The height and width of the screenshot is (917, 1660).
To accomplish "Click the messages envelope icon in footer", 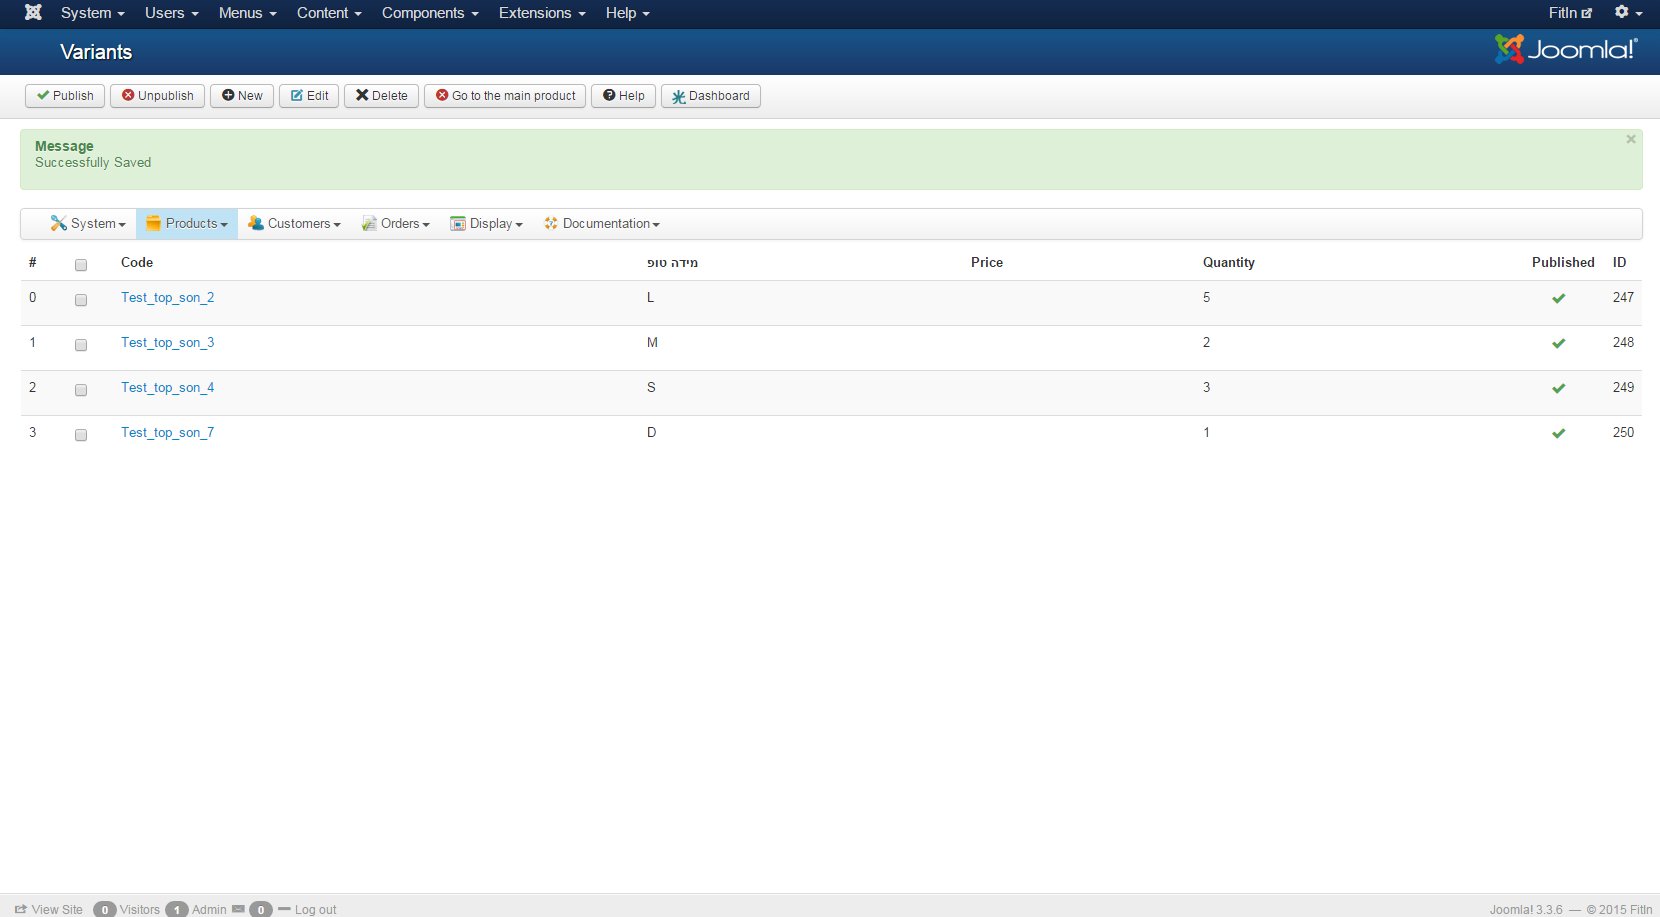I will tap(238, 909).
